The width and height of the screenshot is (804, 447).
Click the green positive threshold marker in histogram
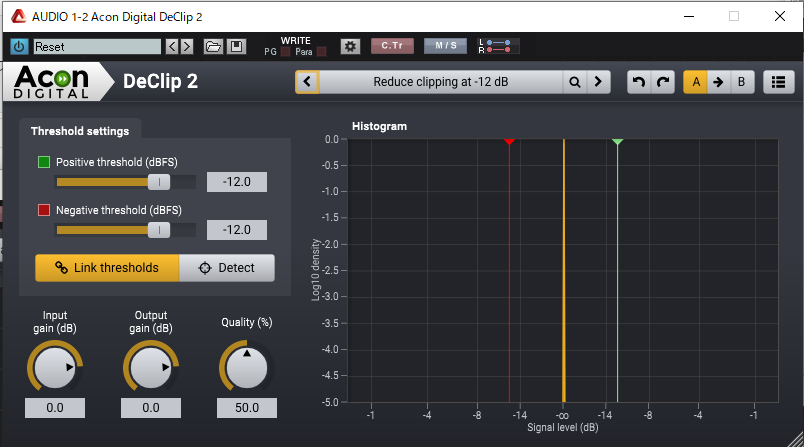pyautogui.click(x=617, y=141)
